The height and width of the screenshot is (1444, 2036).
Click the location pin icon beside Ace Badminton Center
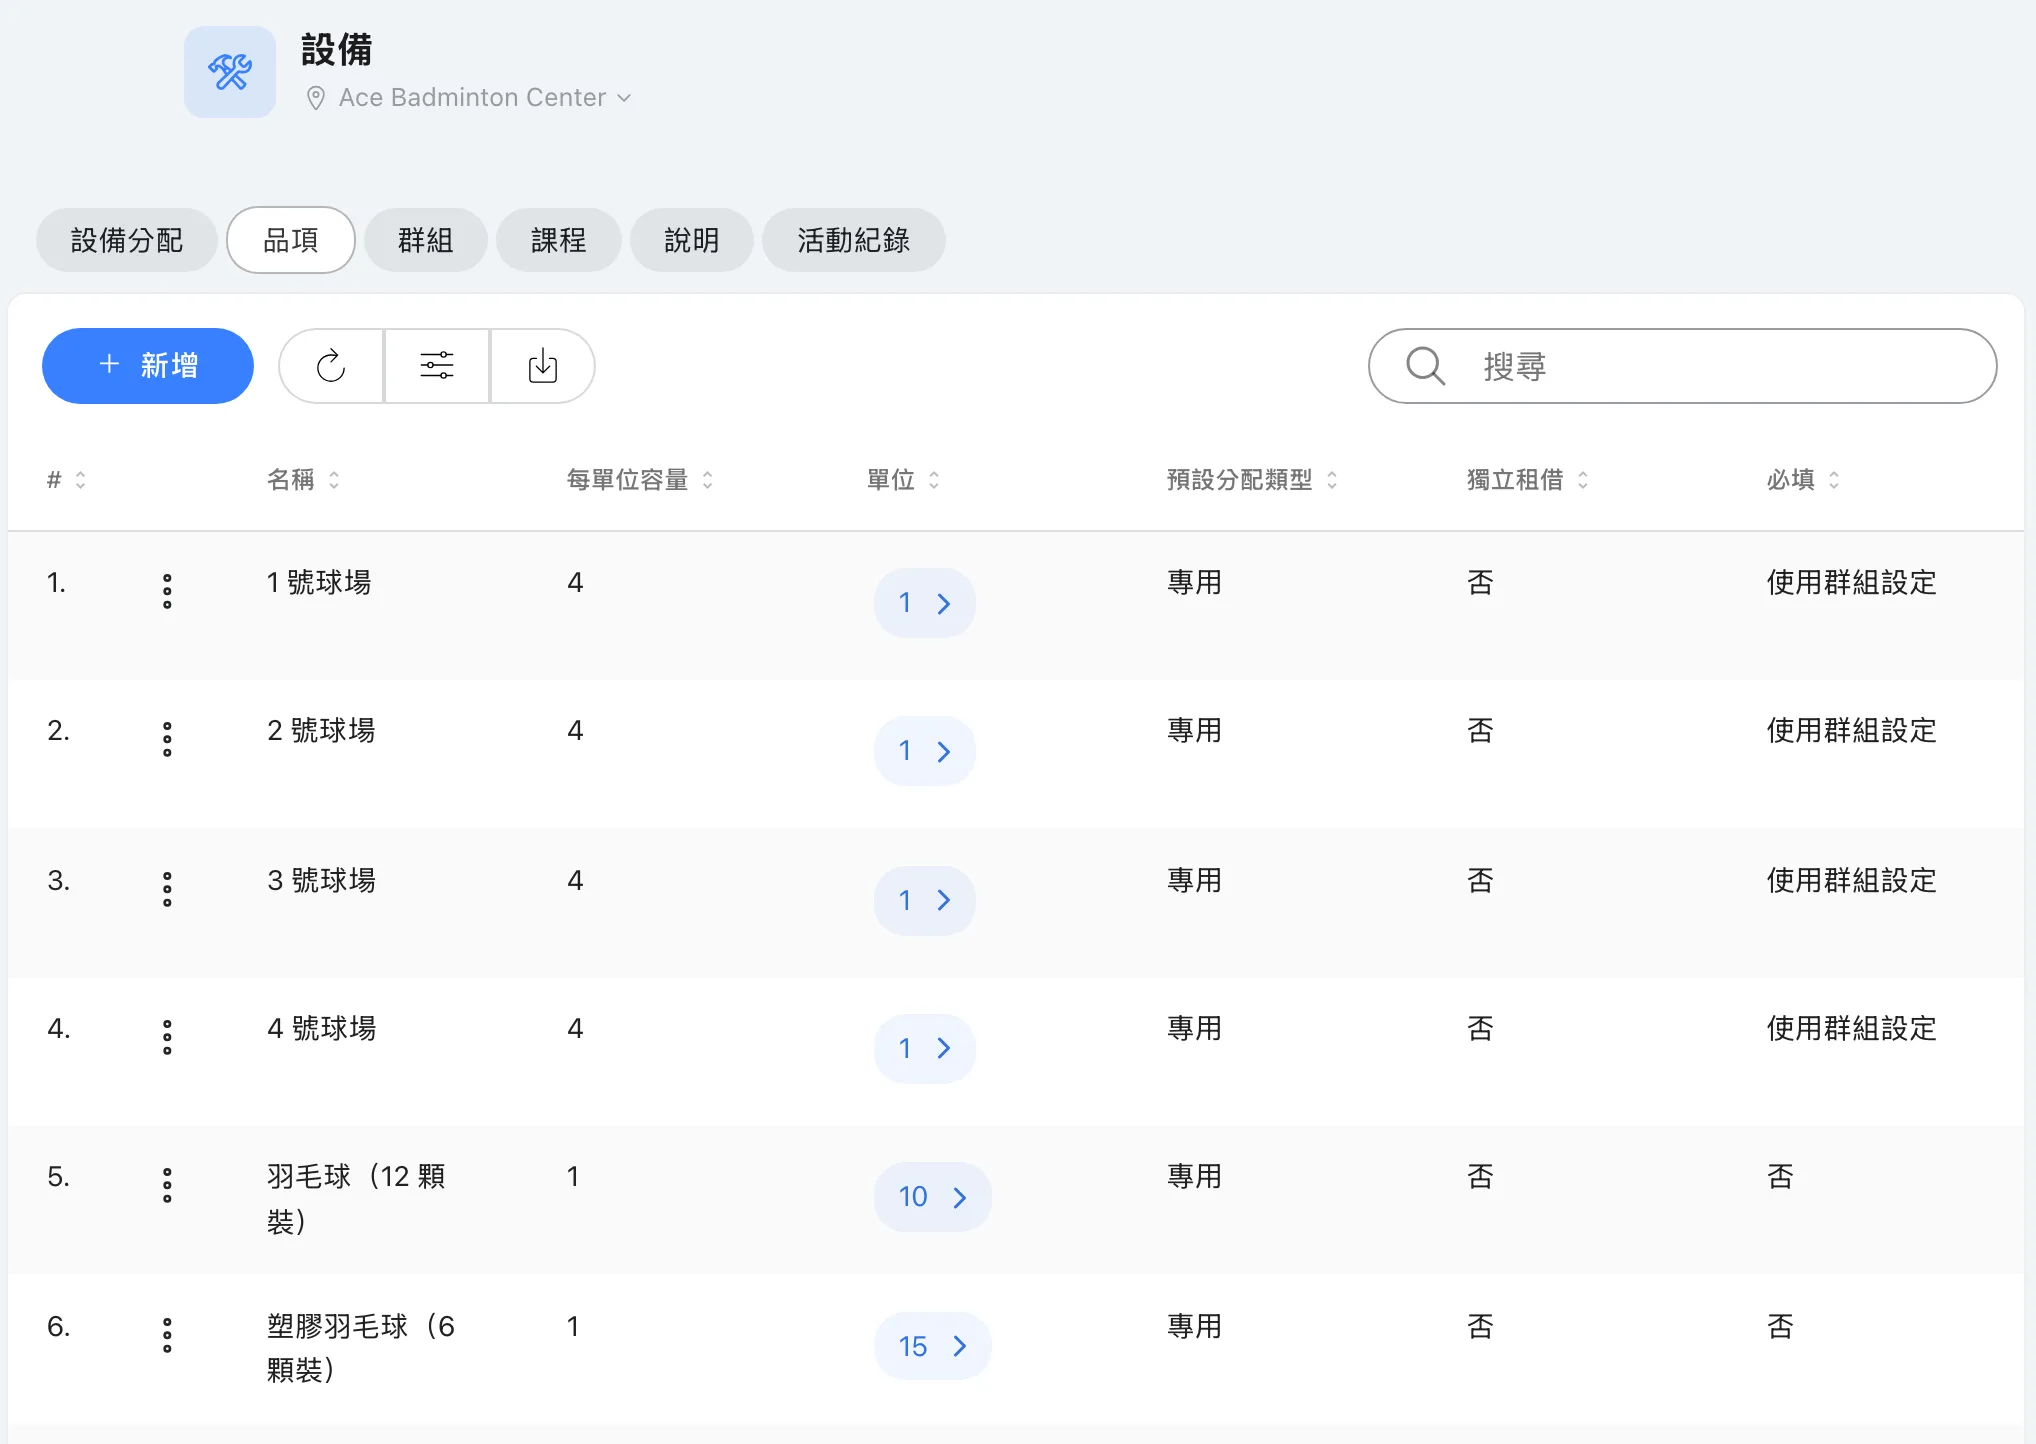315,98
